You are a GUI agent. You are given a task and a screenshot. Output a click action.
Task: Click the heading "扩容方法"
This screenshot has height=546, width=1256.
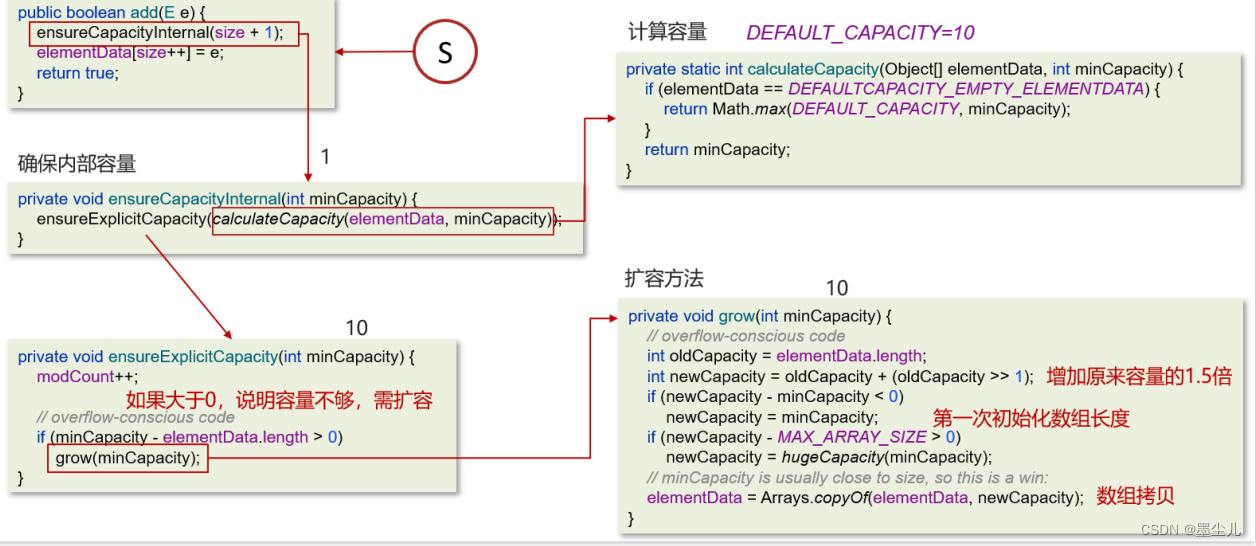coord(664,278)
